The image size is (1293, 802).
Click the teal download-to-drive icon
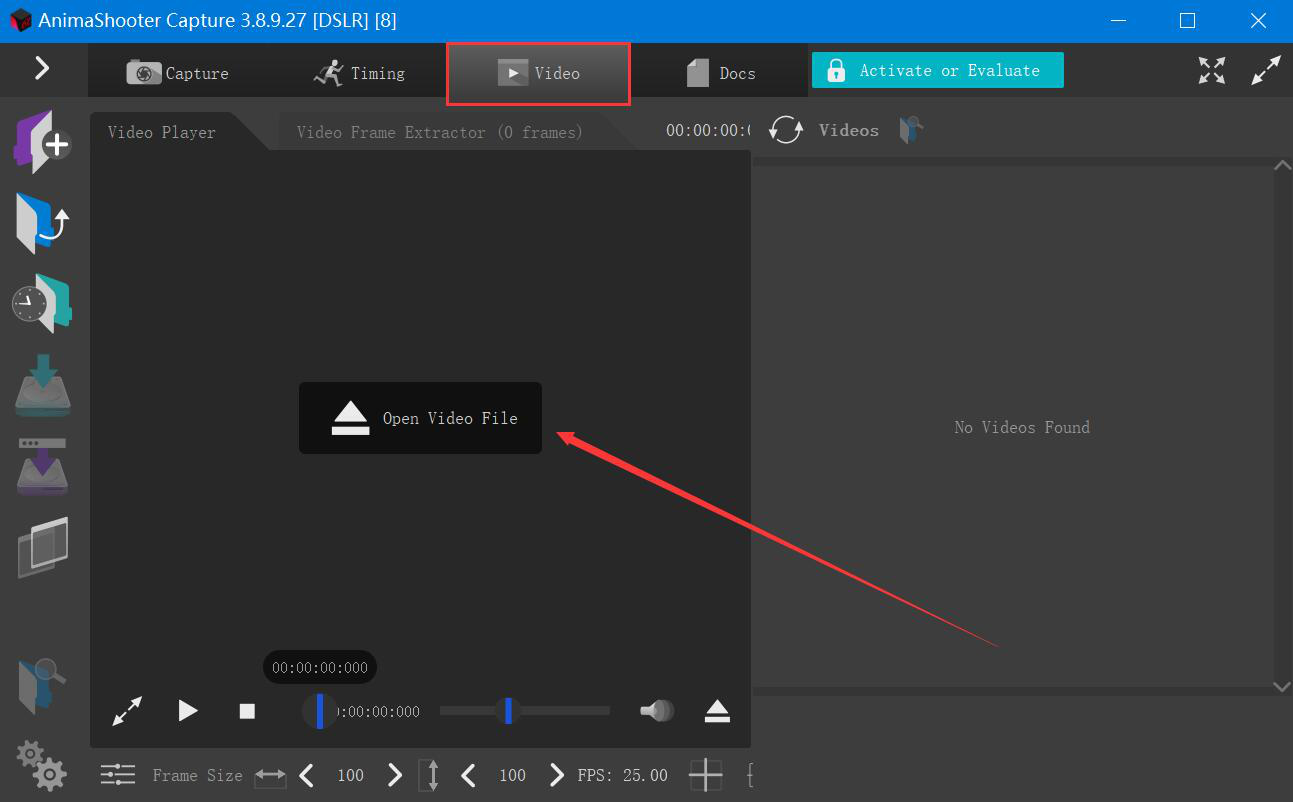(42, 387)
